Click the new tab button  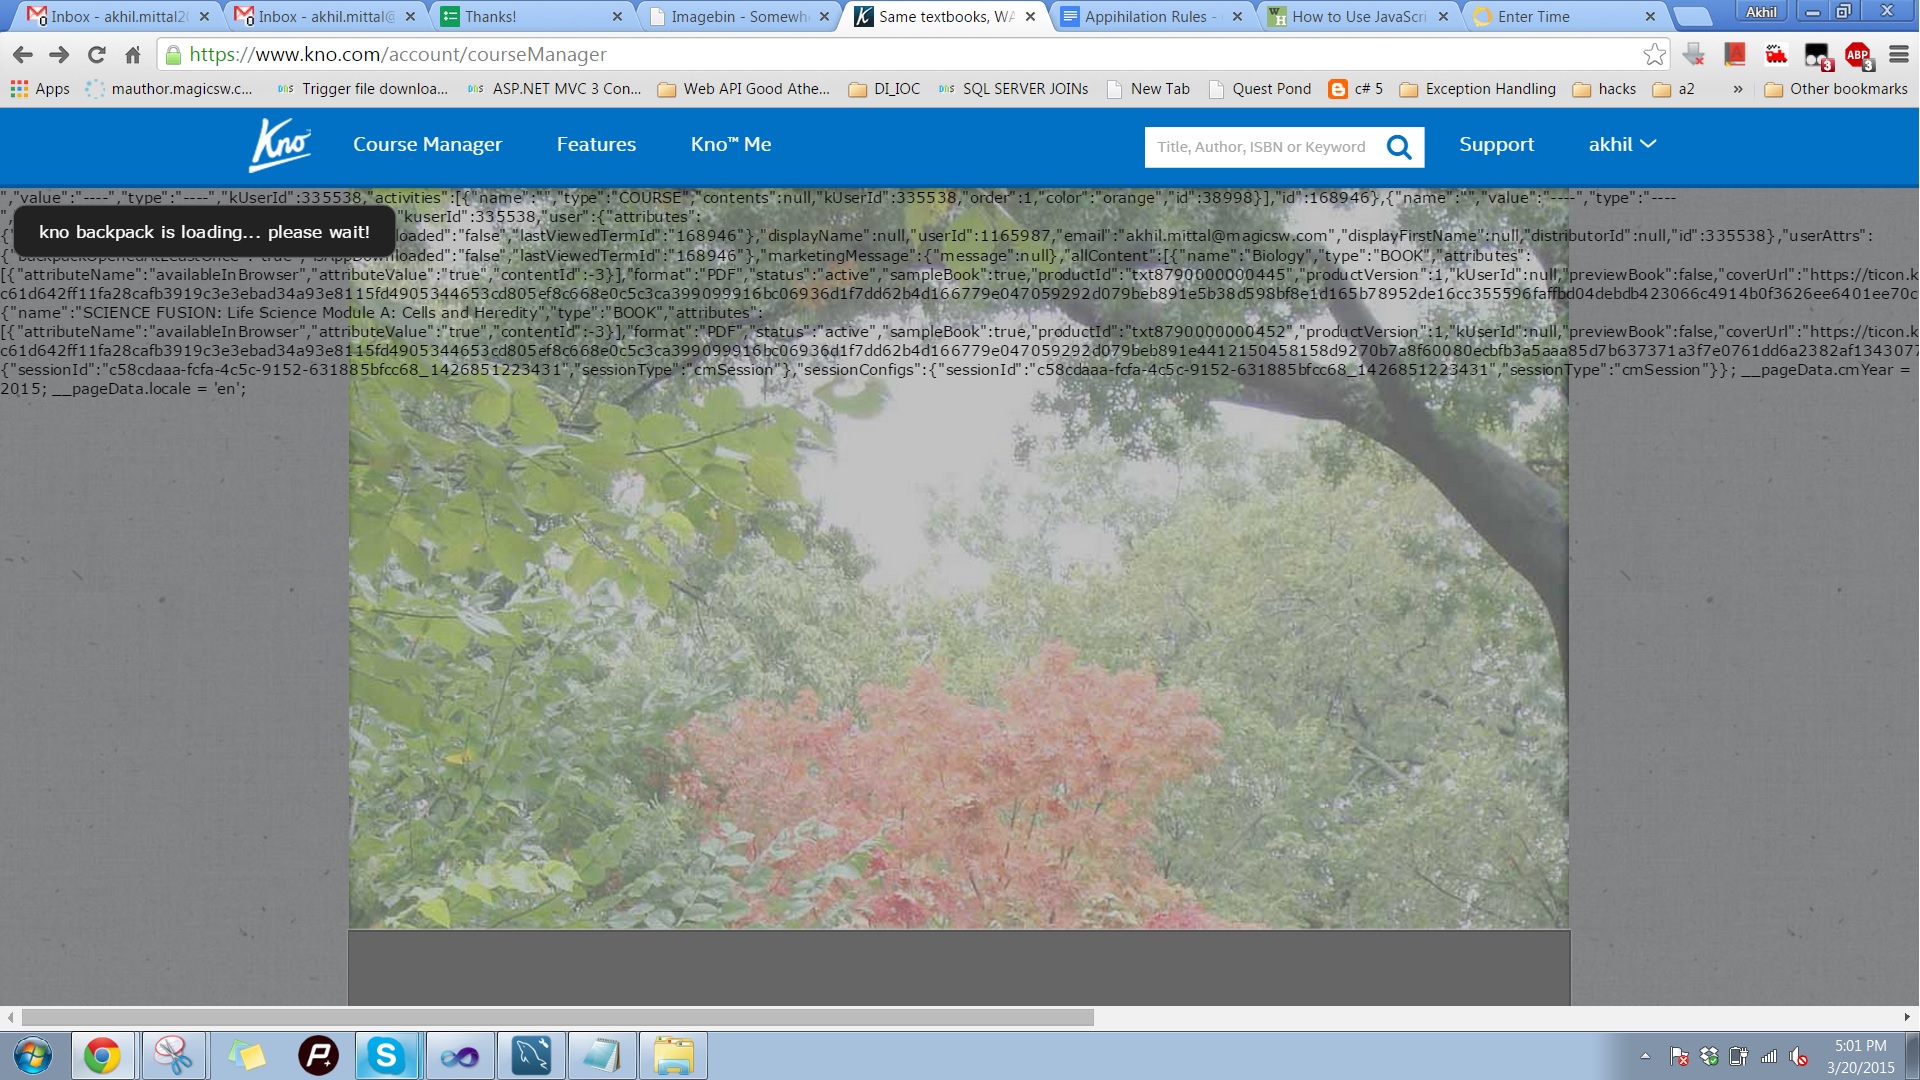pos(1692,16)
